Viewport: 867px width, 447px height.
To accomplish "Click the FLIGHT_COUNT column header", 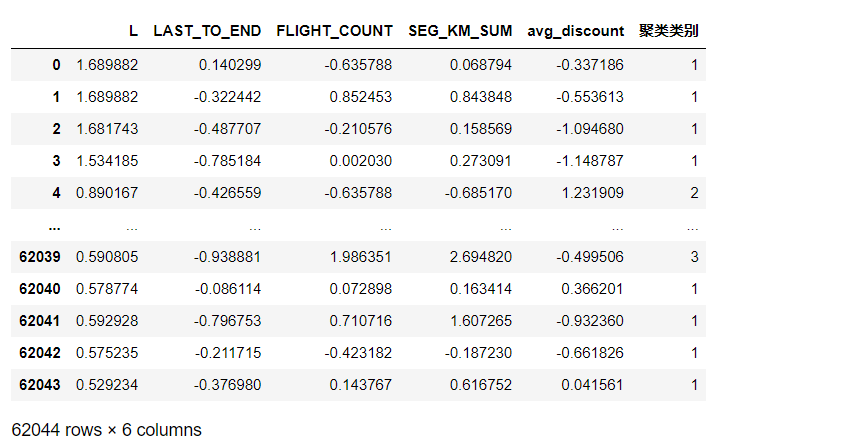I will point(335,31).
